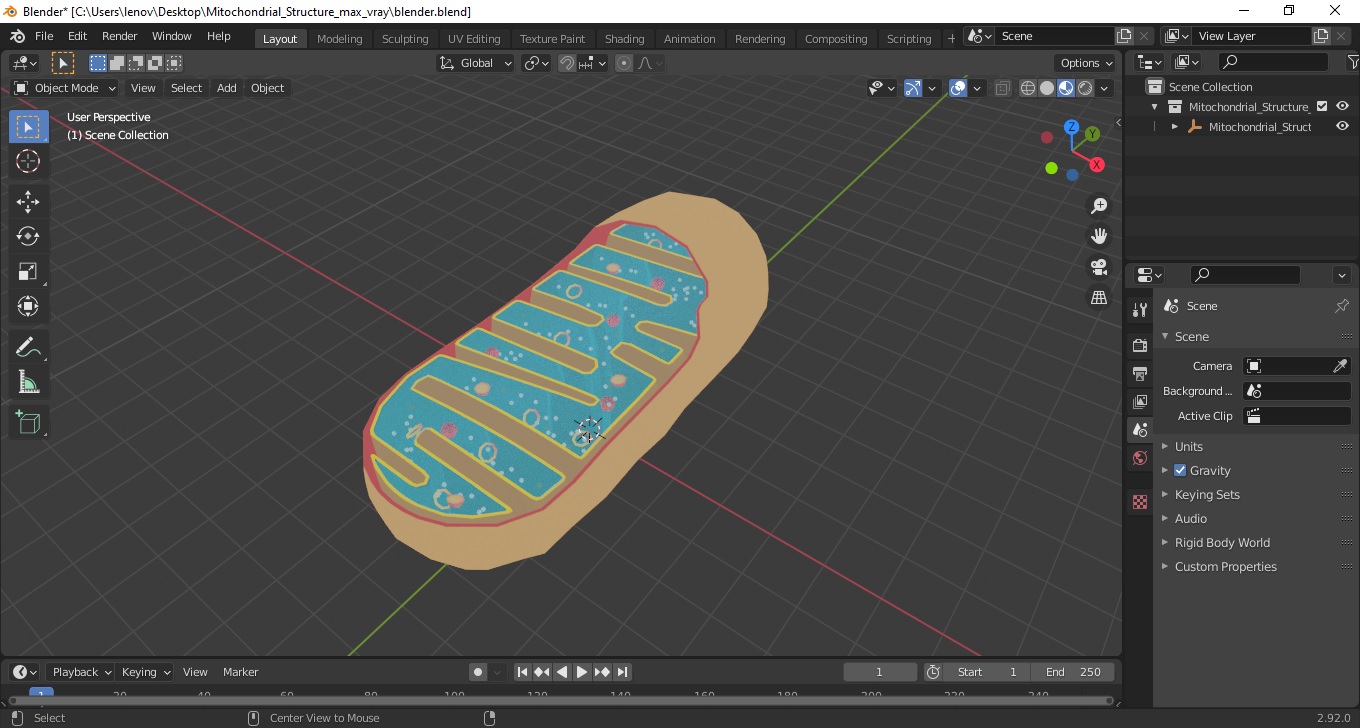The width and height of the screenshot is (1360, 728).
Task: Activate the Transform tool
Action: pos(28,306)
